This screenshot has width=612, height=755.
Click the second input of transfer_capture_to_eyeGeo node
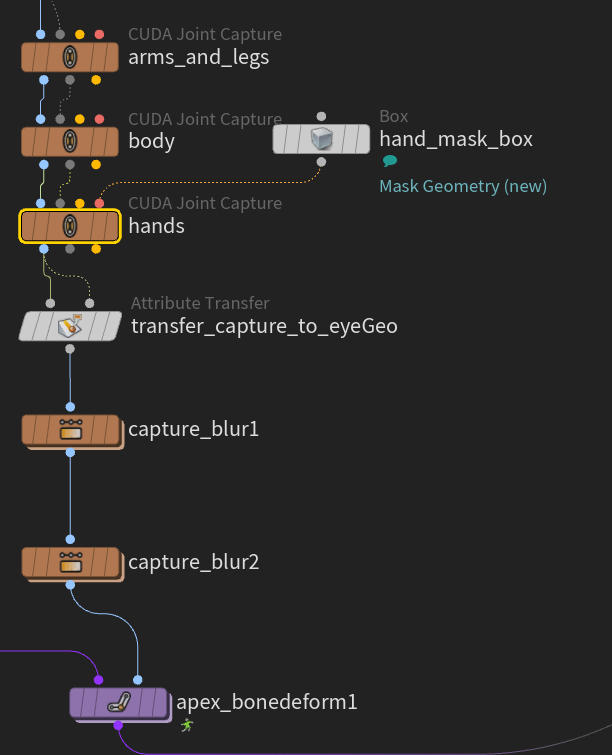(x=90, y=303)
